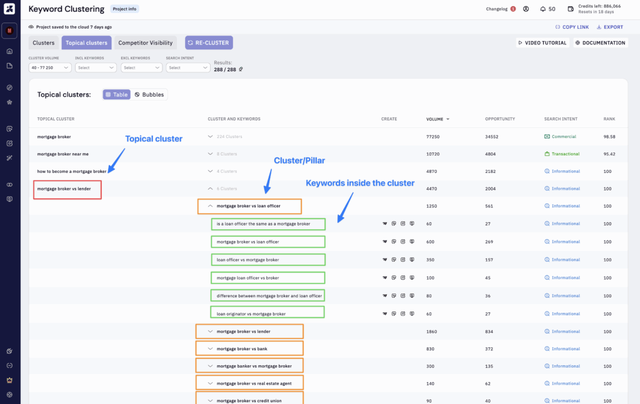Image resolution: width=640 pixels, height=404 pixels.
Task: Open the Cluster Volume dropdown
Action: tap(49, 68)
